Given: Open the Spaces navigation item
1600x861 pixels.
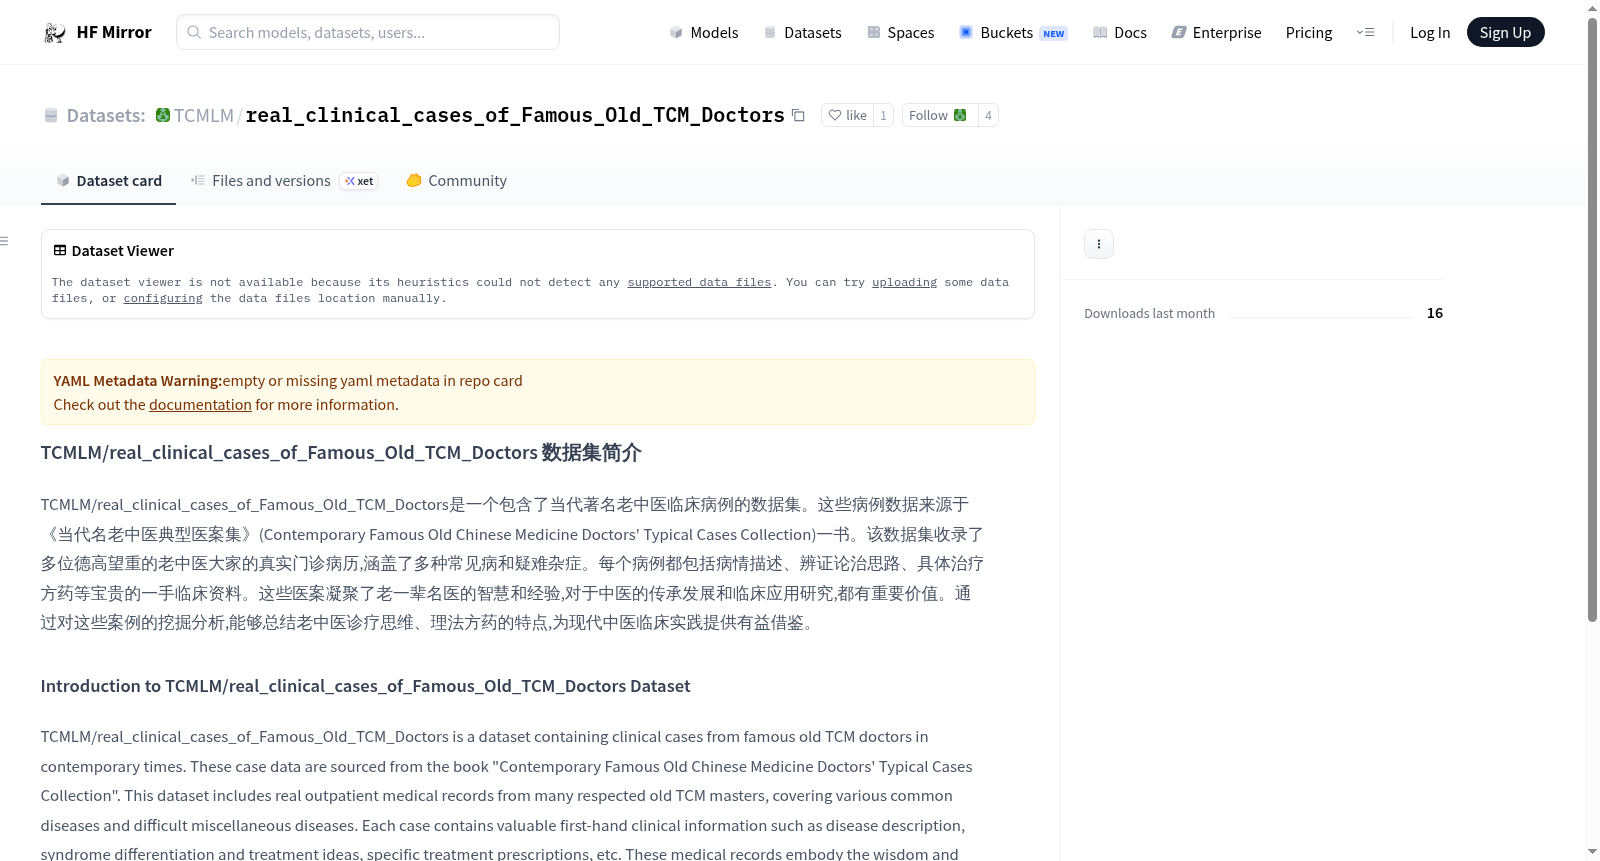Looking at the screenshot, I should tap(901, 33).
